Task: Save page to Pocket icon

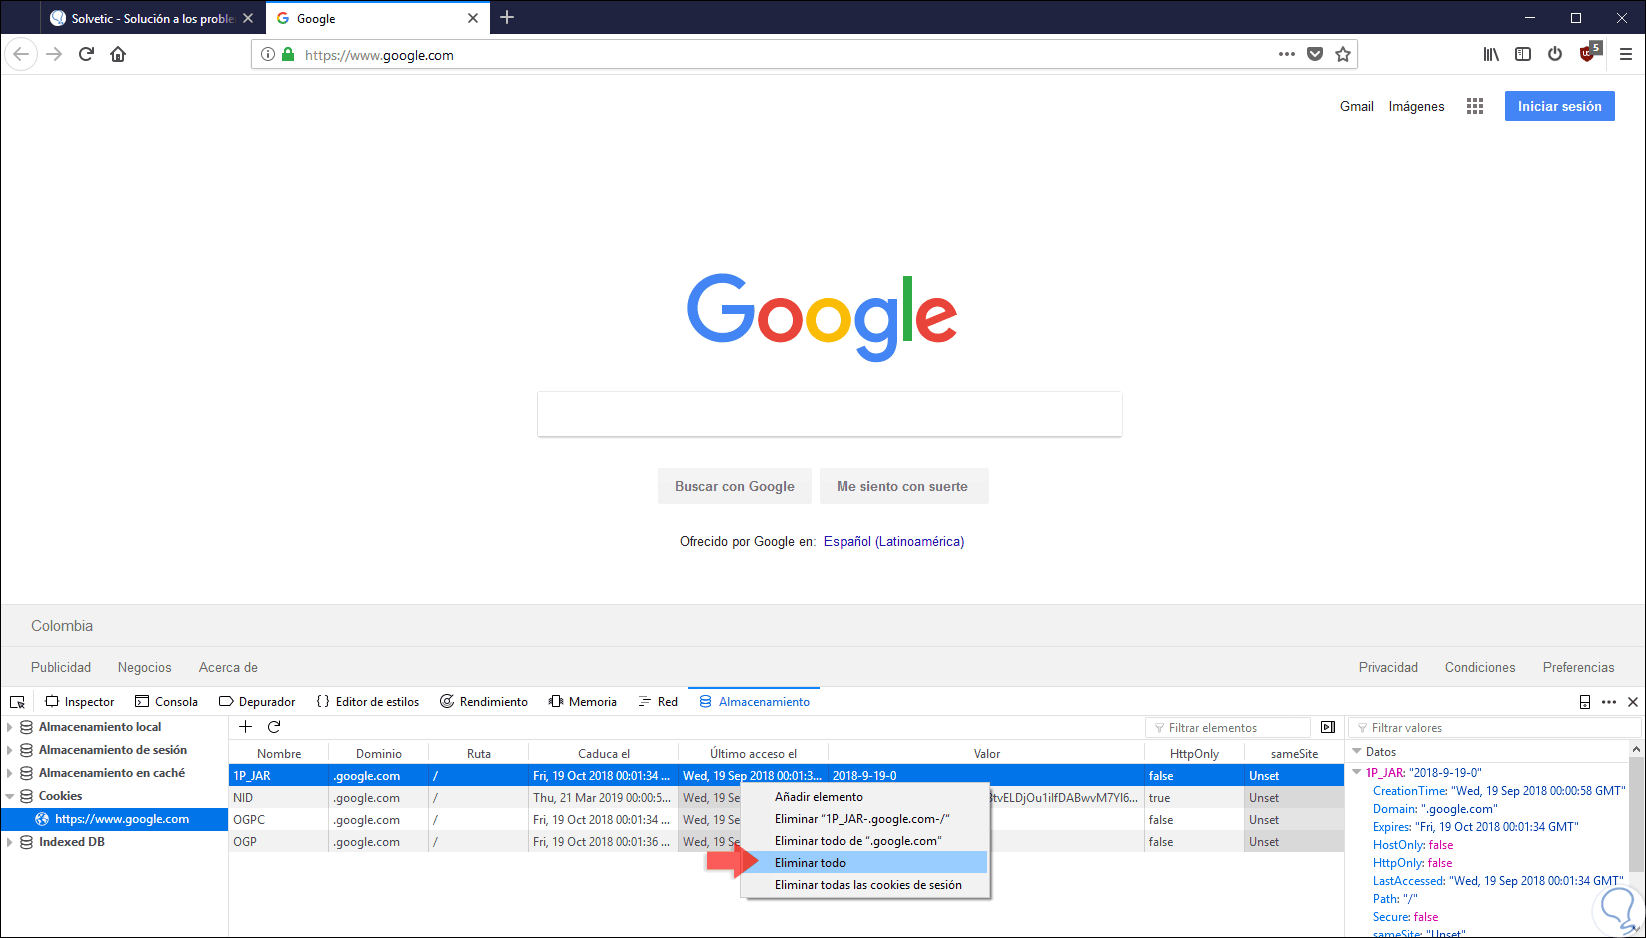Action: point(1315,54)
